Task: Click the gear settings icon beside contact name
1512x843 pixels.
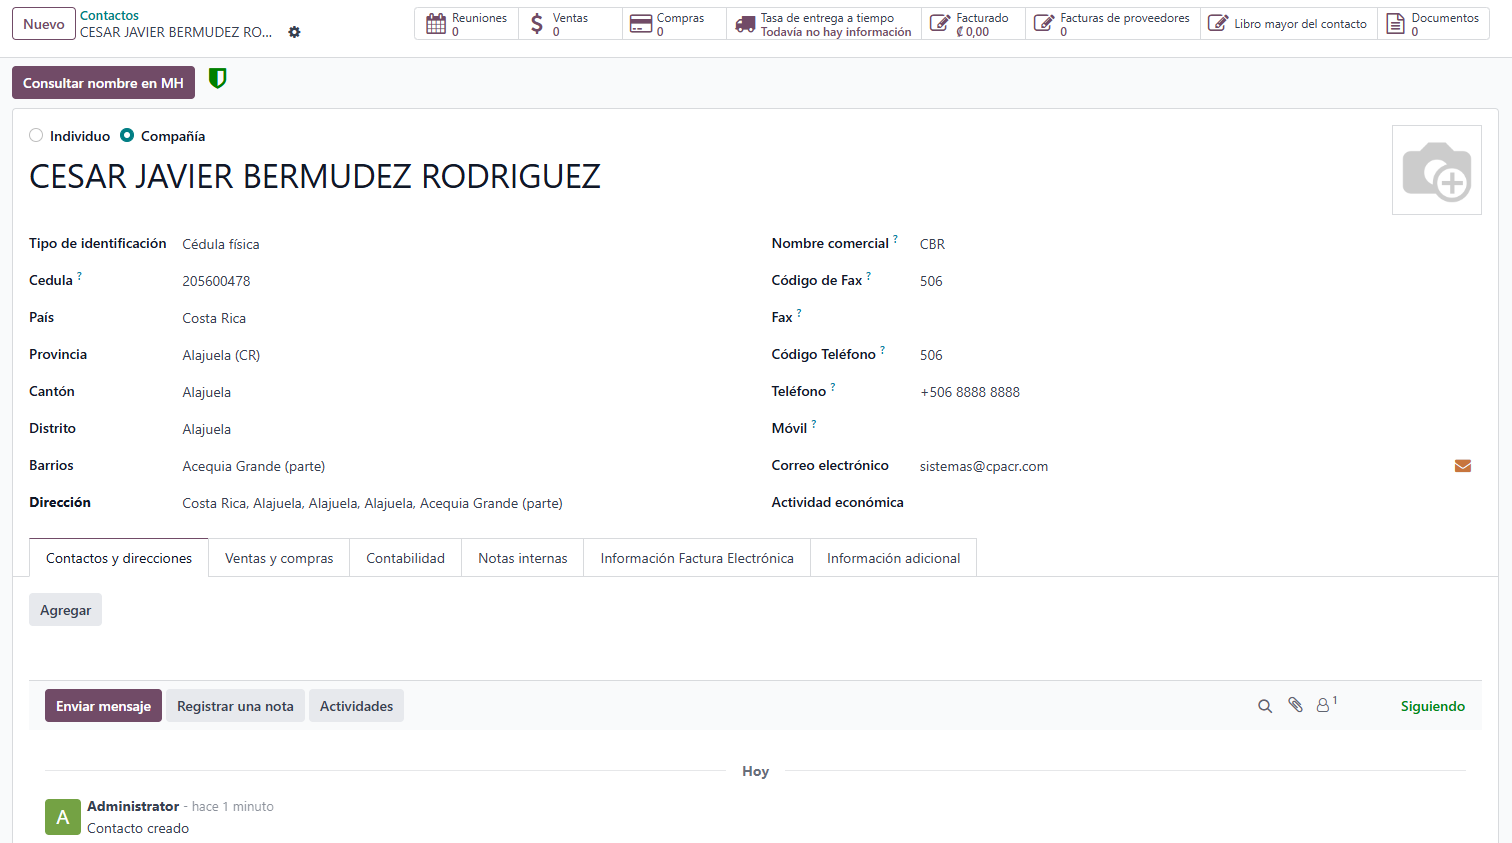Action: point(294,32)
